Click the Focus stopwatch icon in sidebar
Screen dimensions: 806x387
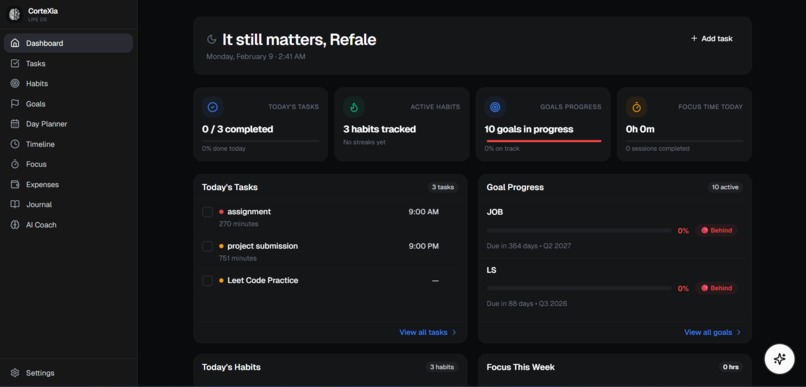click(x=15, y=164)
